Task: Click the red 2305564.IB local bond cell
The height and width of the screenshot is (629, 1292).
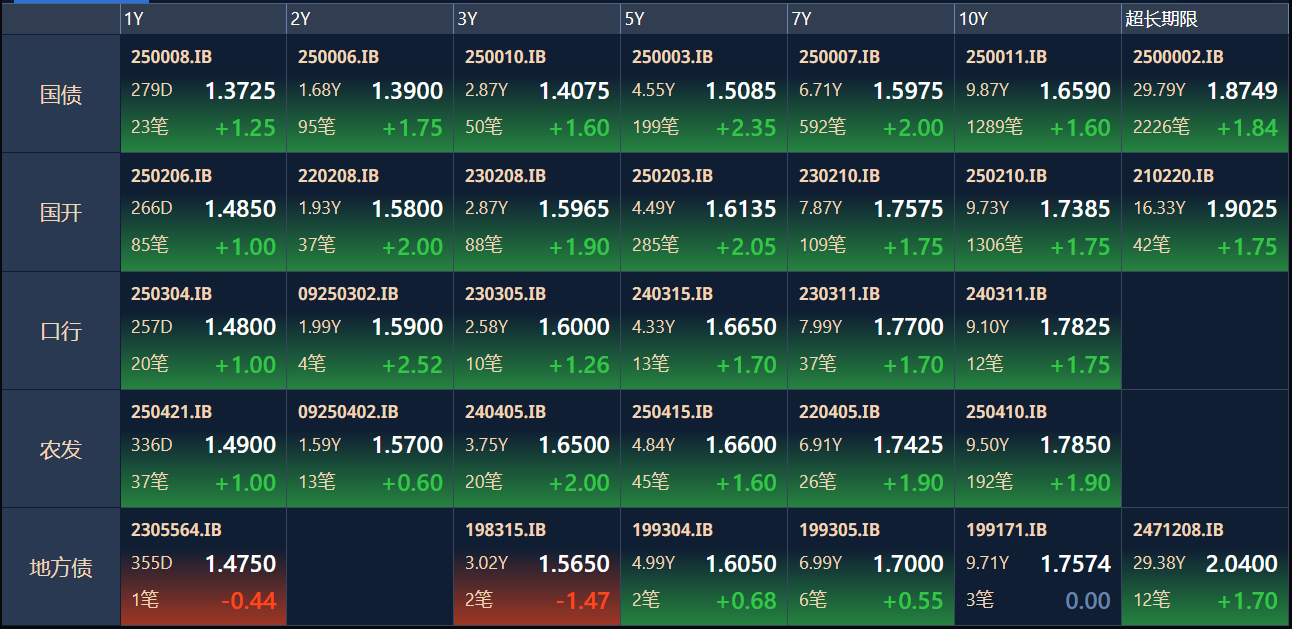Action: pyautogui.click(x=203, y=567)
